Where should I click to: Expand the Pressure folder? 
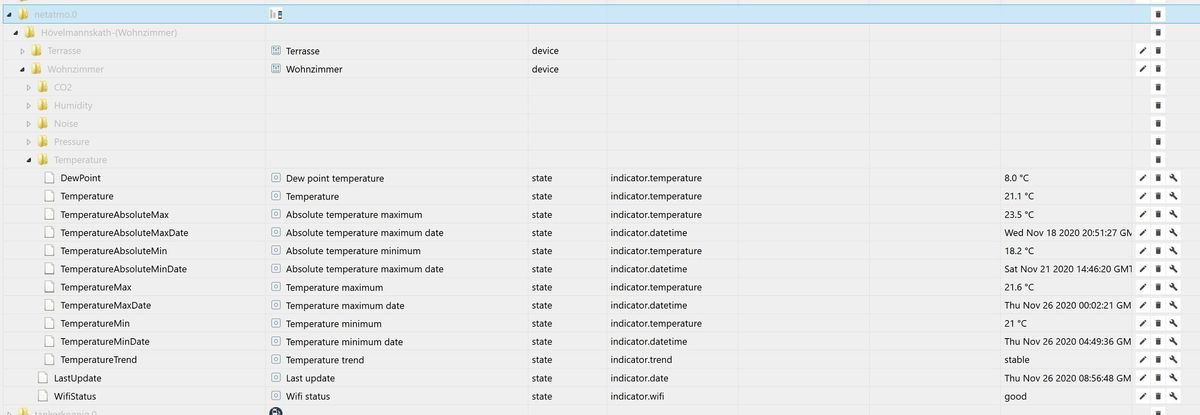[29, 141]
